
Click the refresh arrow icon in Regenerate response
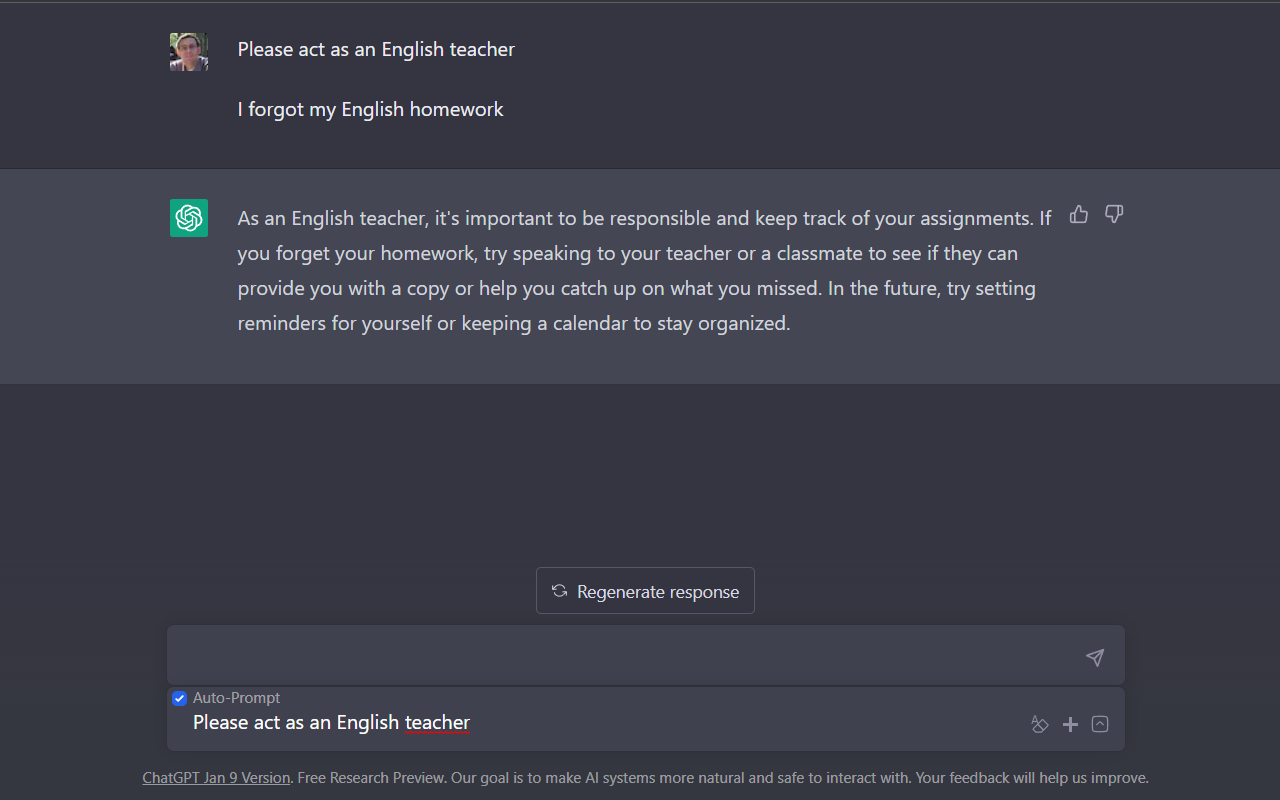click(558, 590)
